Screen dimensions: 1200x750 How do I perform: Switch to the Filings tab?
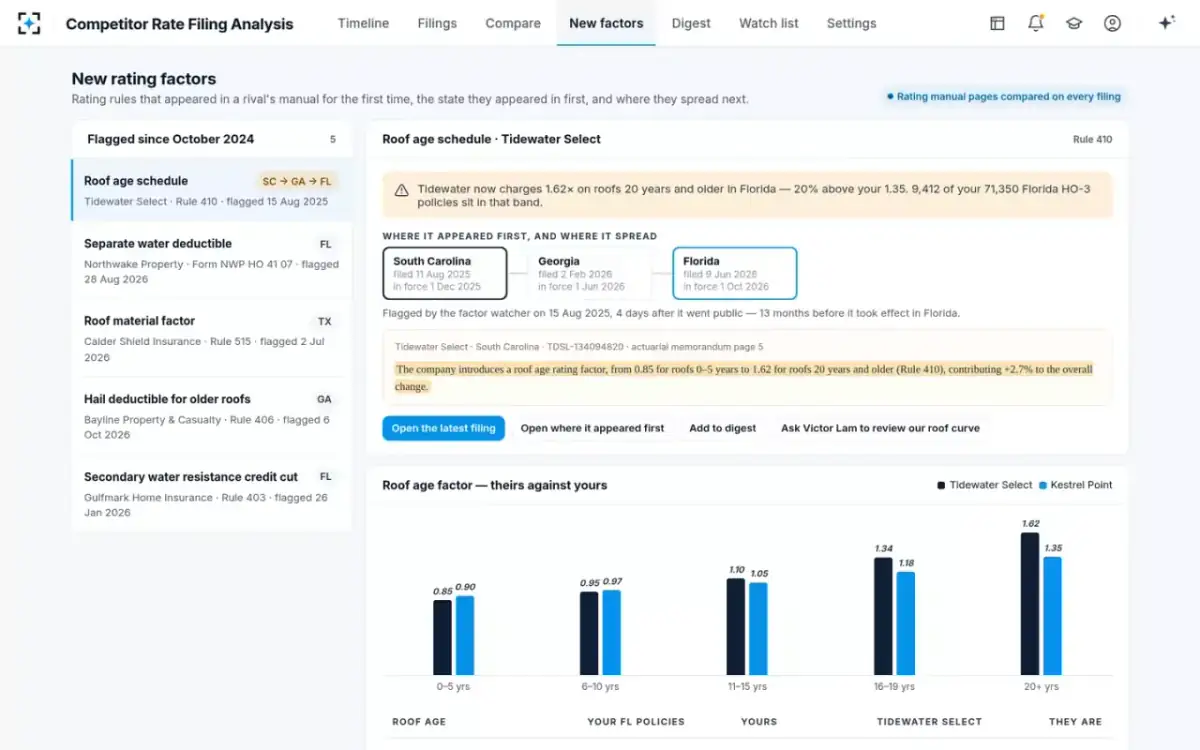tap(437, 23)
